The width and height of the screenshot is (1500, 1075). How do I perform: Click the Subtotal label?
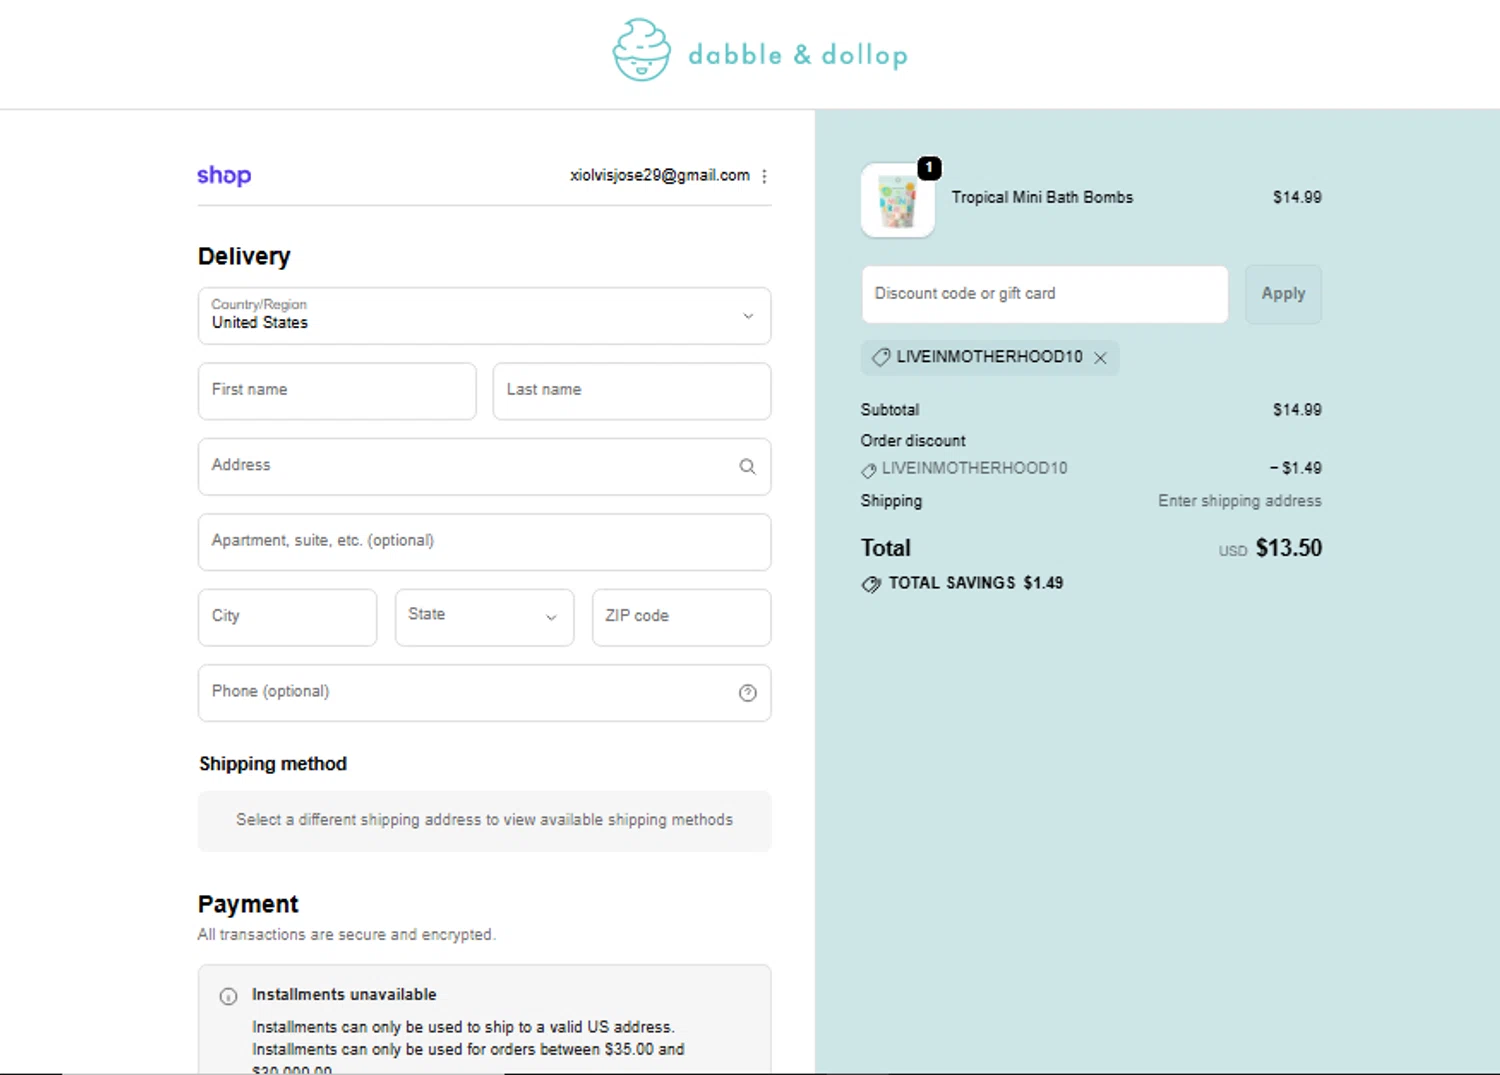890,410
